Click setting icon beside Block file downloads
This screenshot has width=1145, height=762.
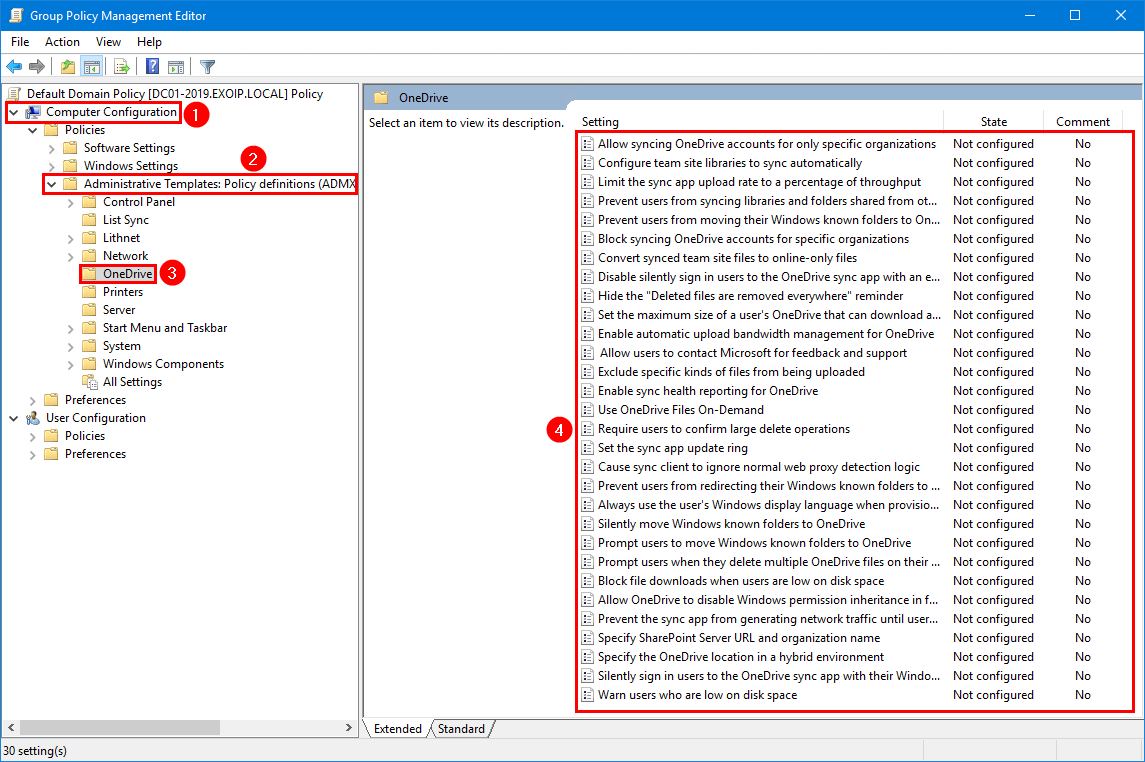tap(587, 581)
